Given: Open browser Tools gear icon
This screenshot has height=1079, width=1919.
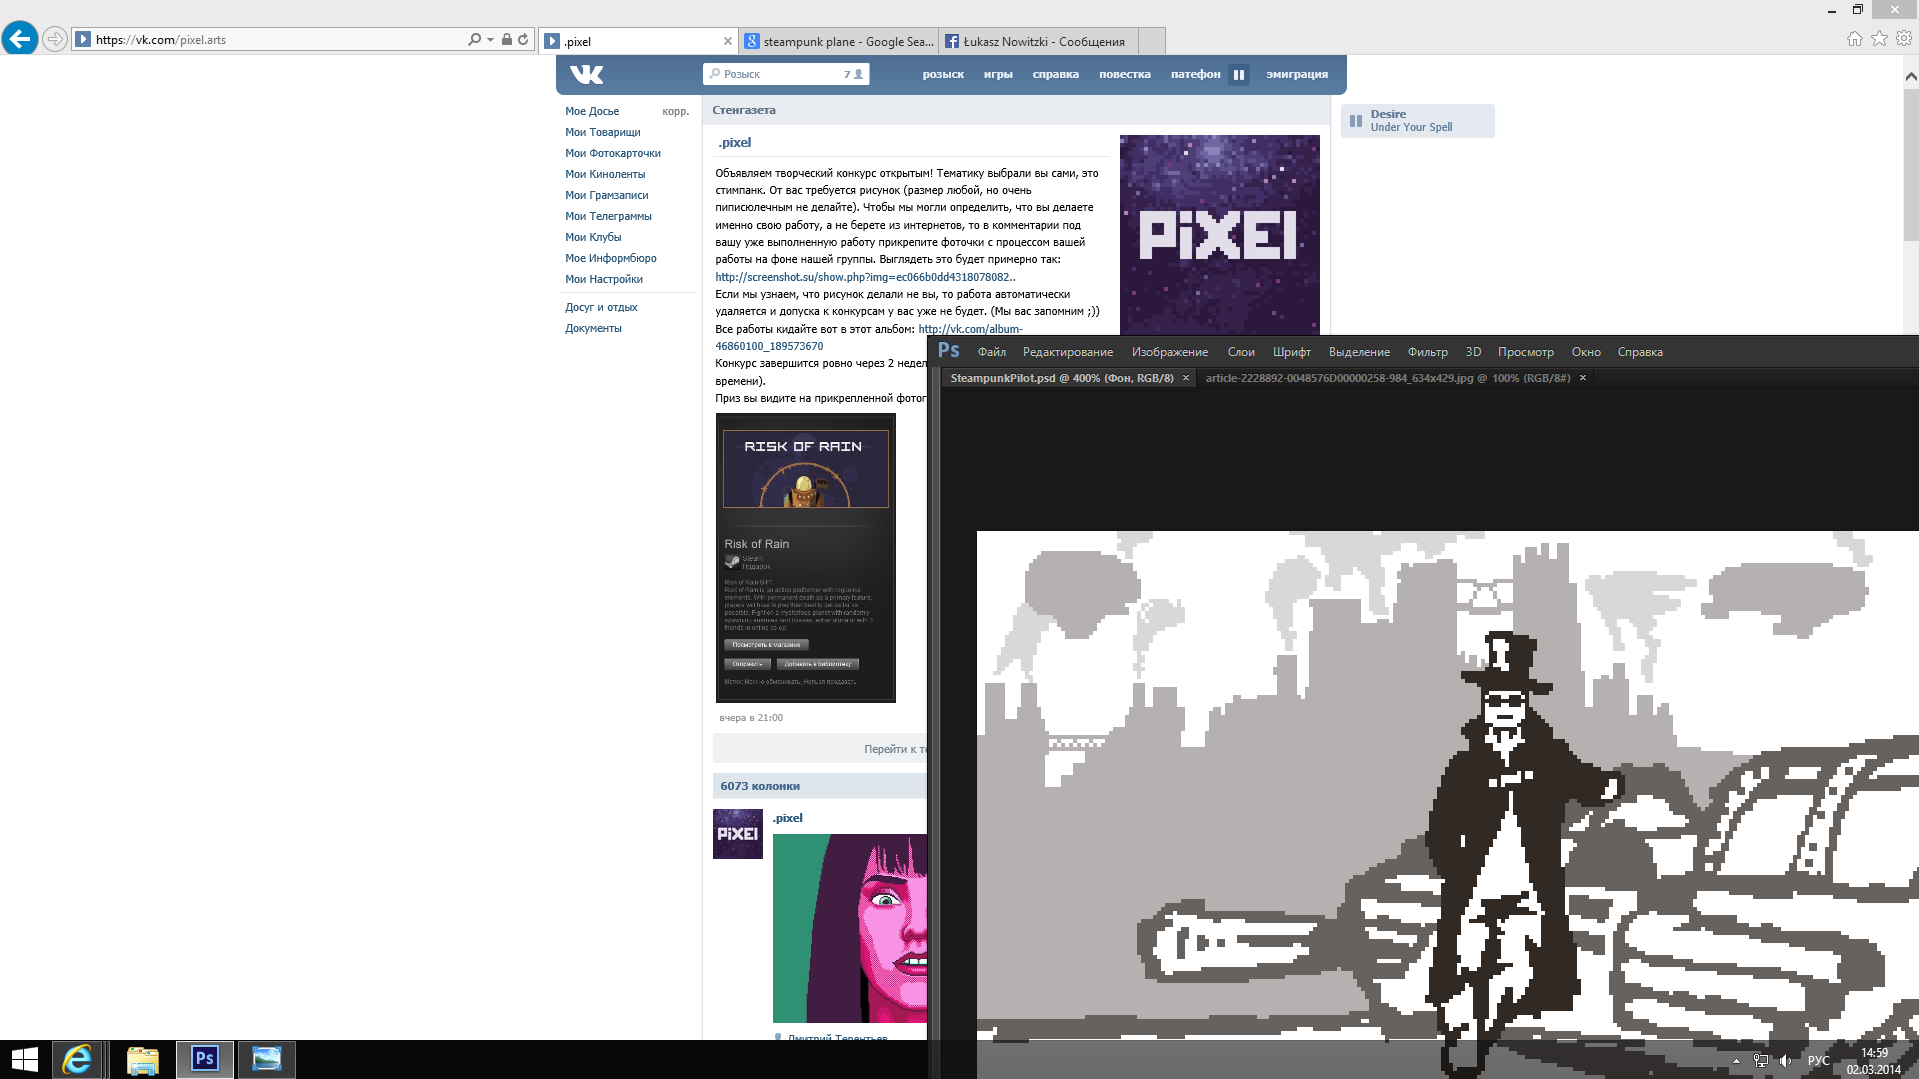Looking at the screenshot, I should 1904,38.
